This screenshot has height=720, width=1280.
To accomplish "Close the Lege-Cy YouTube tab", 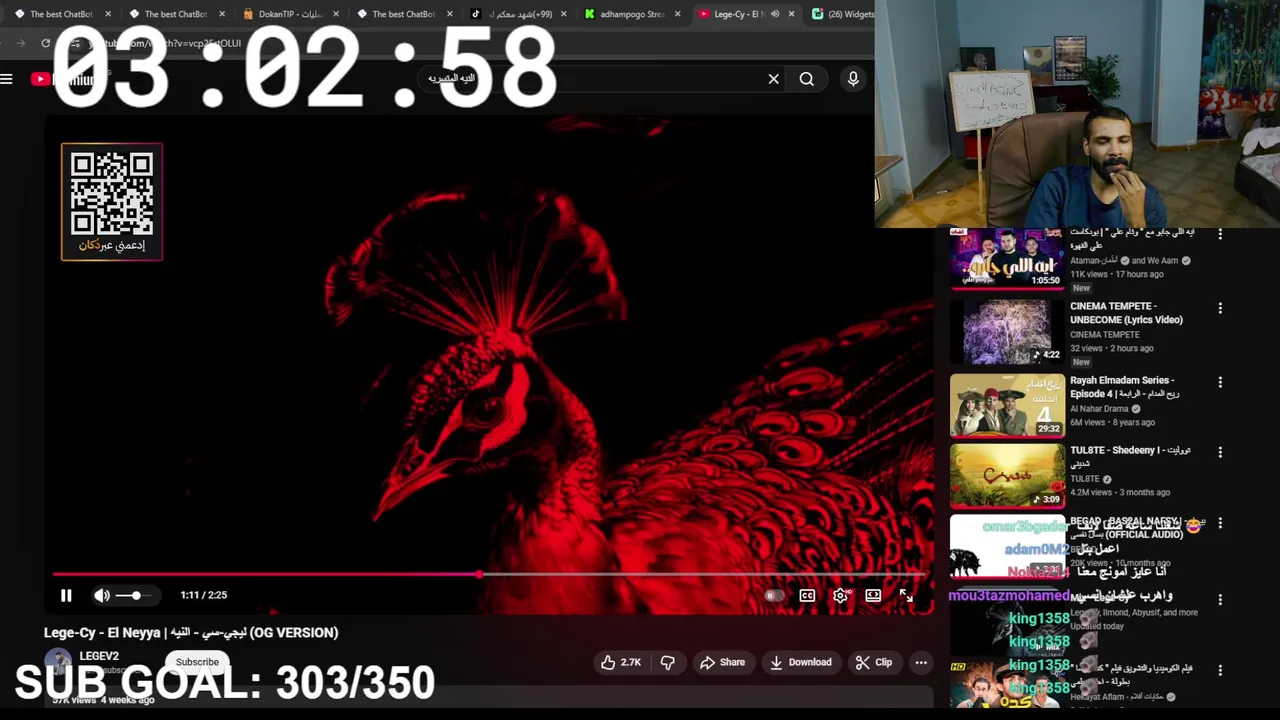I will point(792,14).
